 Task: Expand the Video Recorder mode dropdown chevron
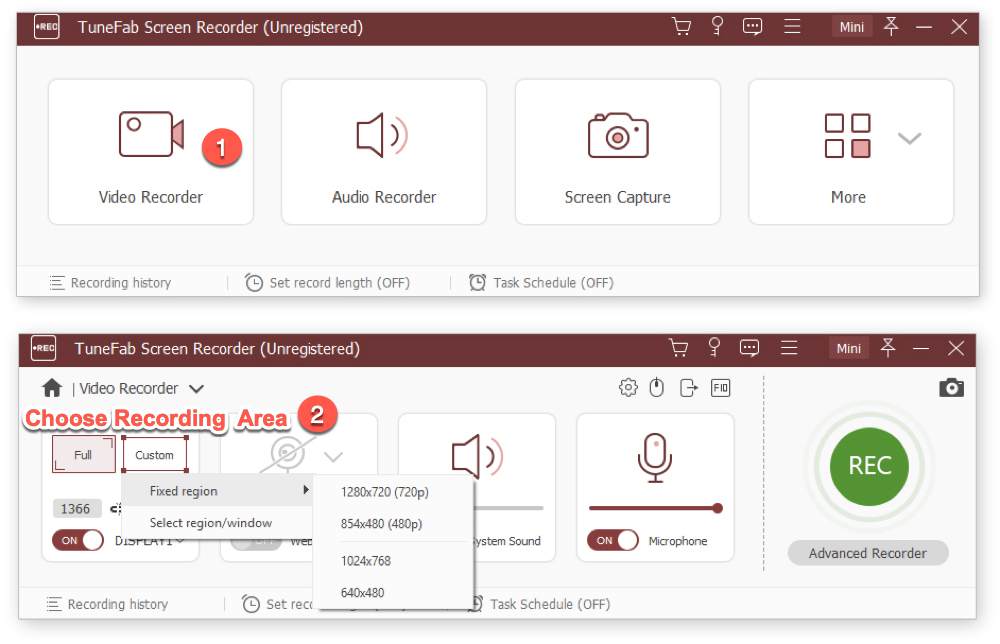click(197, 389)
